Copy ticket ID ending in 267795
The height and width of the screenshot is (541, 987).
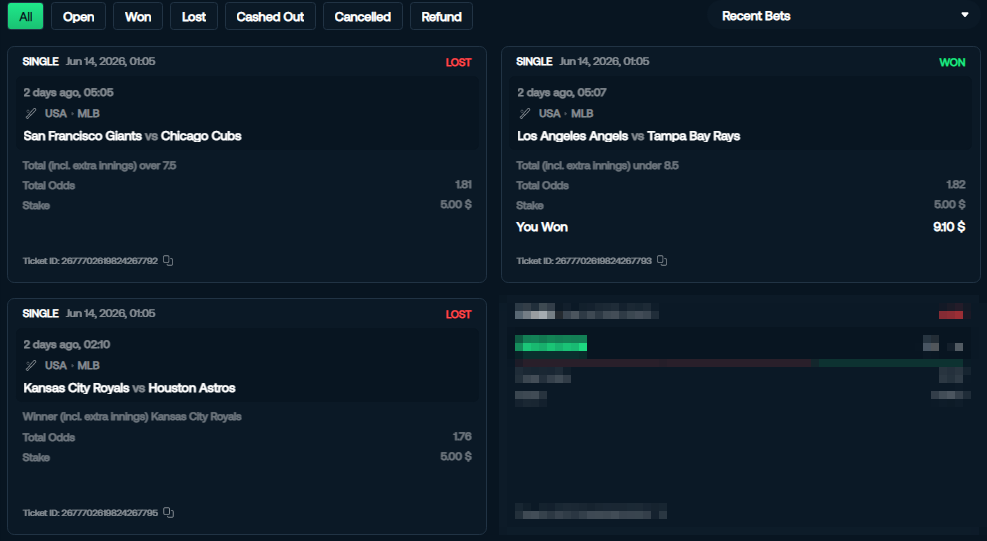pyautogui.click(x=168, y=513)
